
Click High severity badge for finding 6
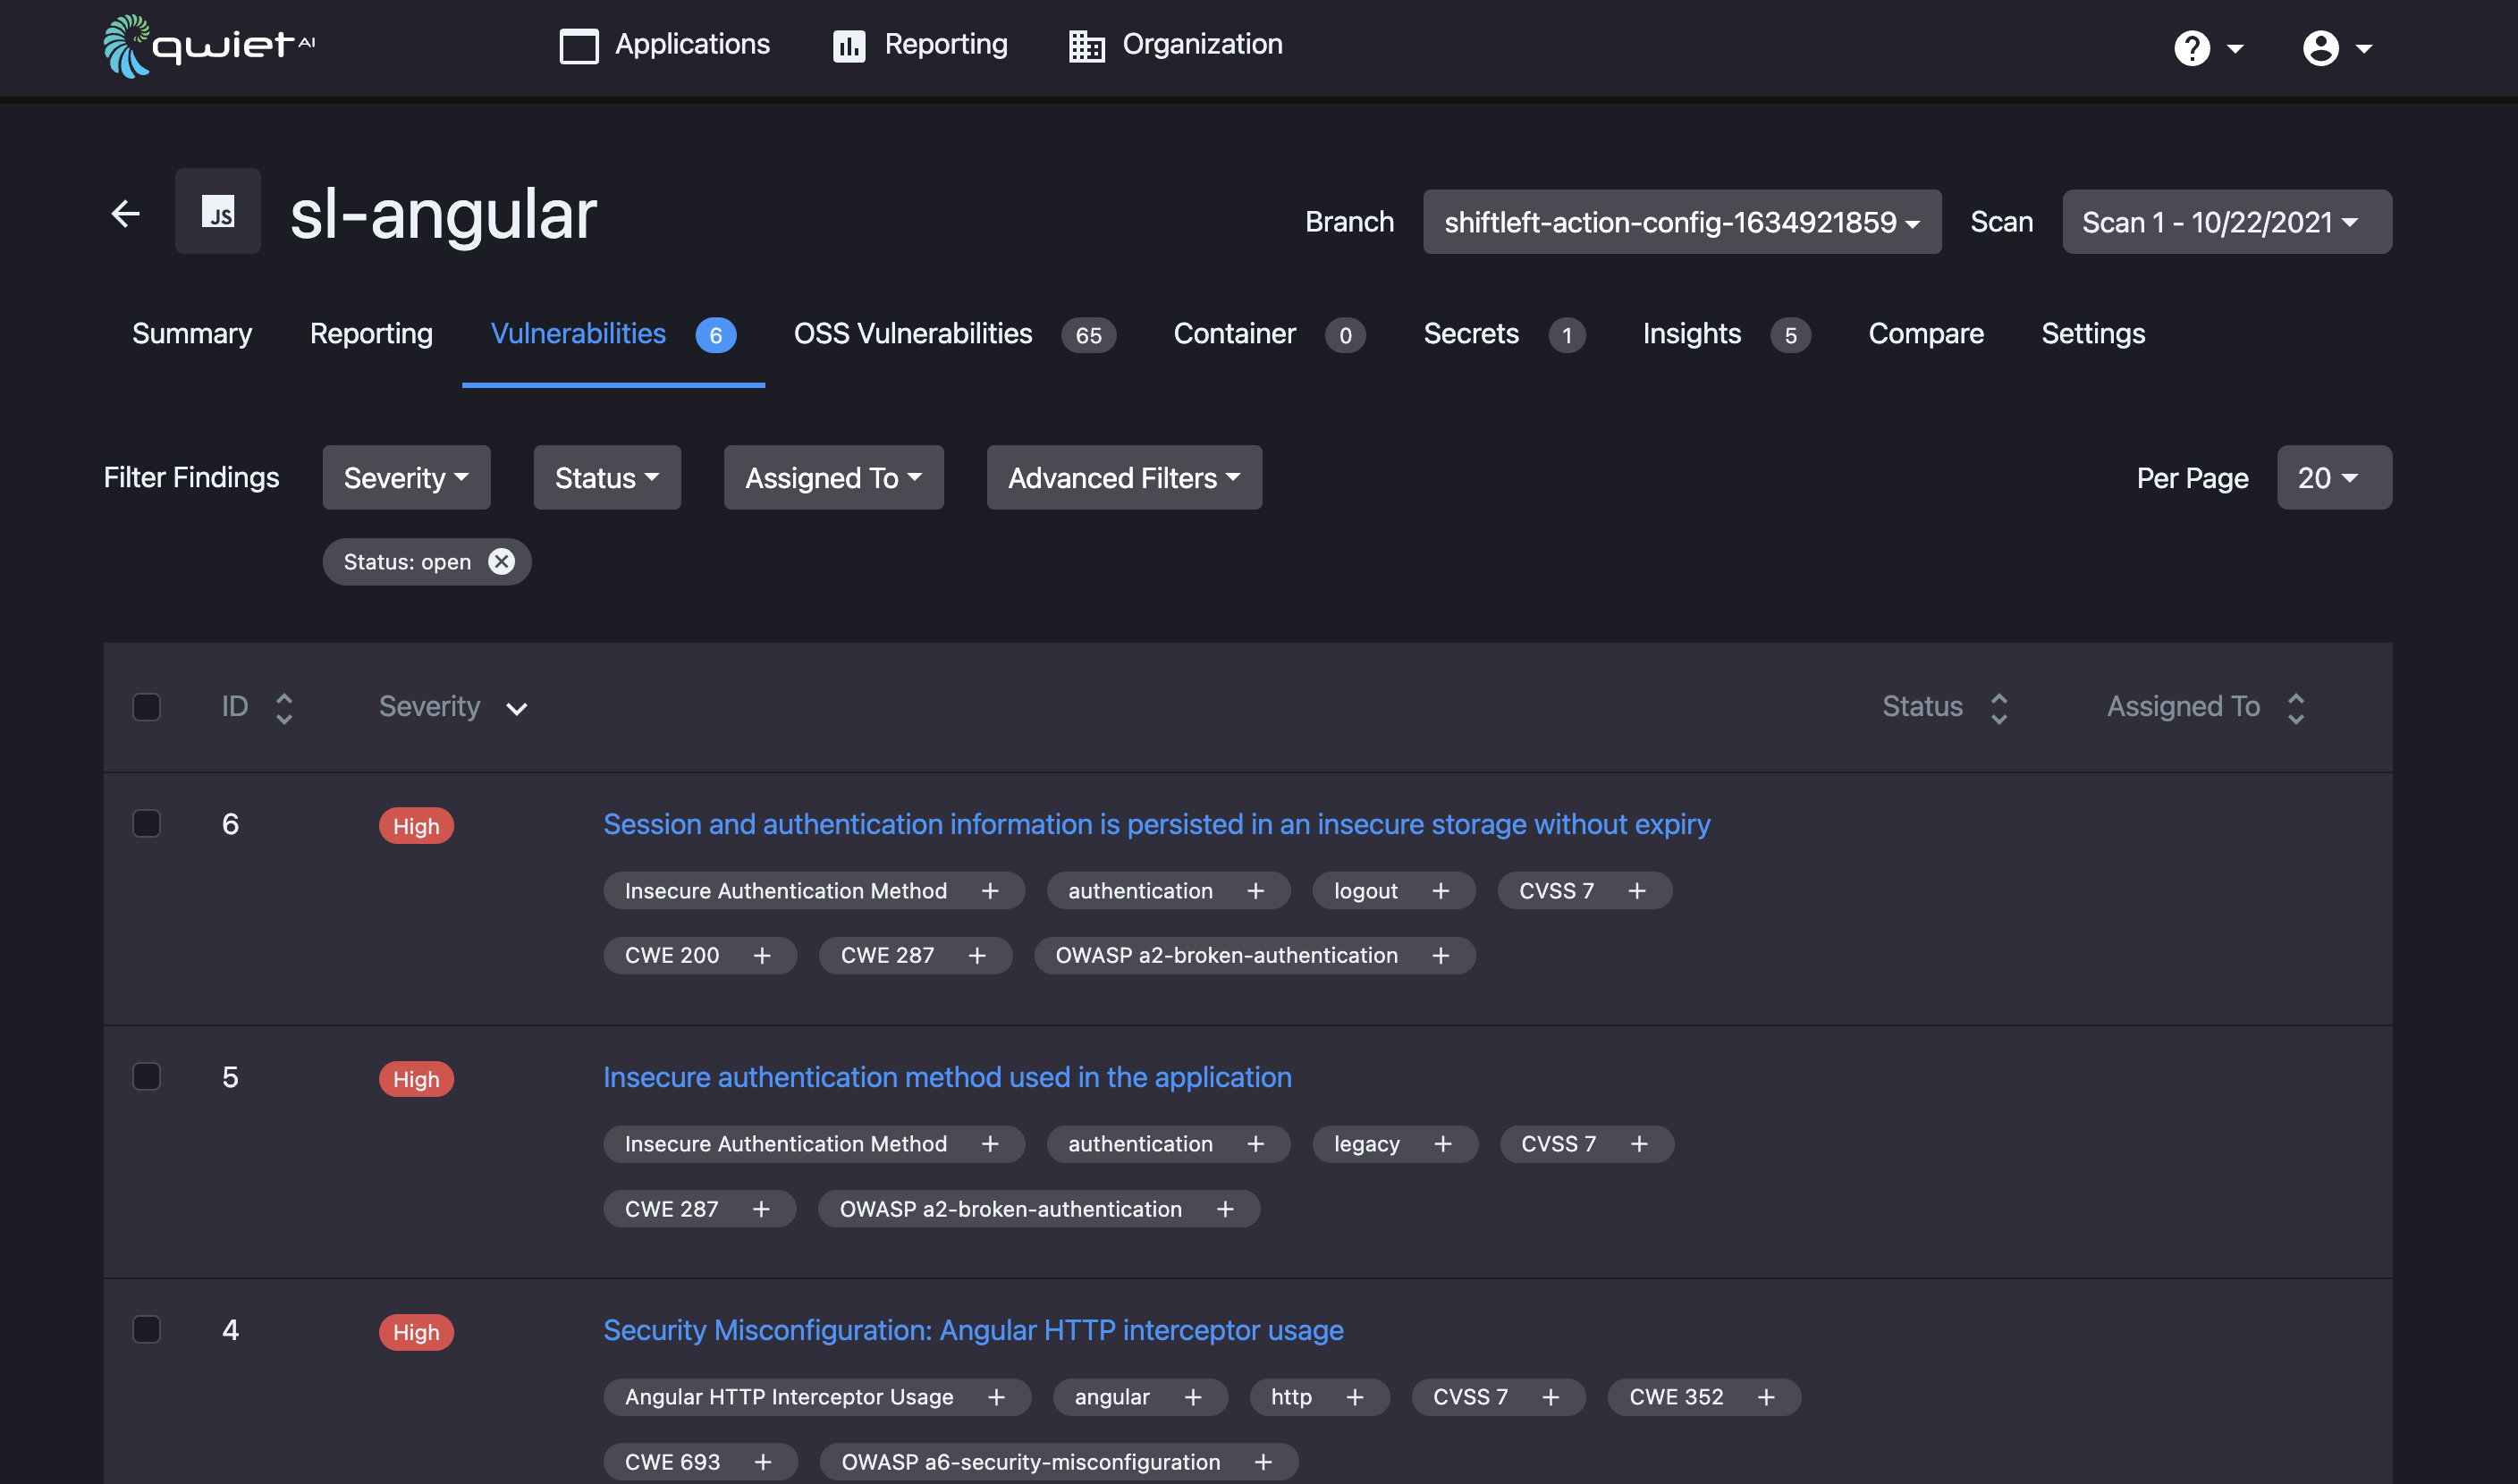(x=416, y=826)
